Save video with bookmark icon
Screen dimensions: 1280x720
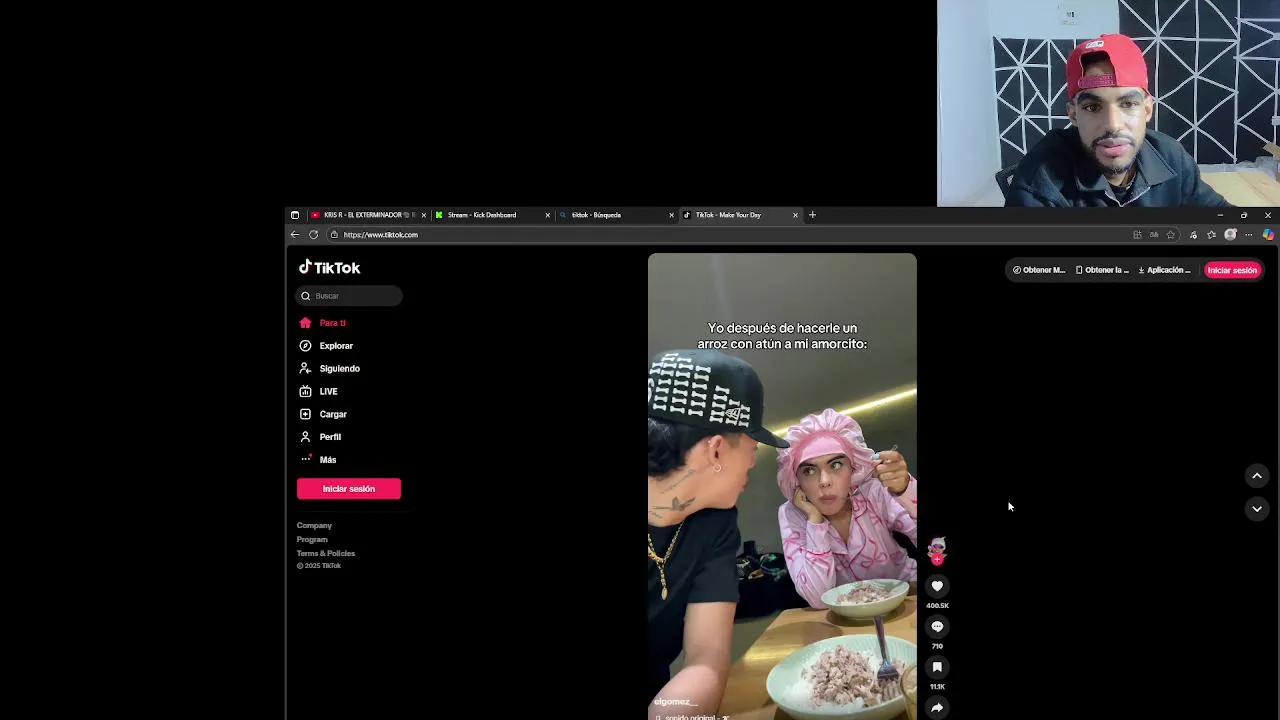(x=937, y=667)
